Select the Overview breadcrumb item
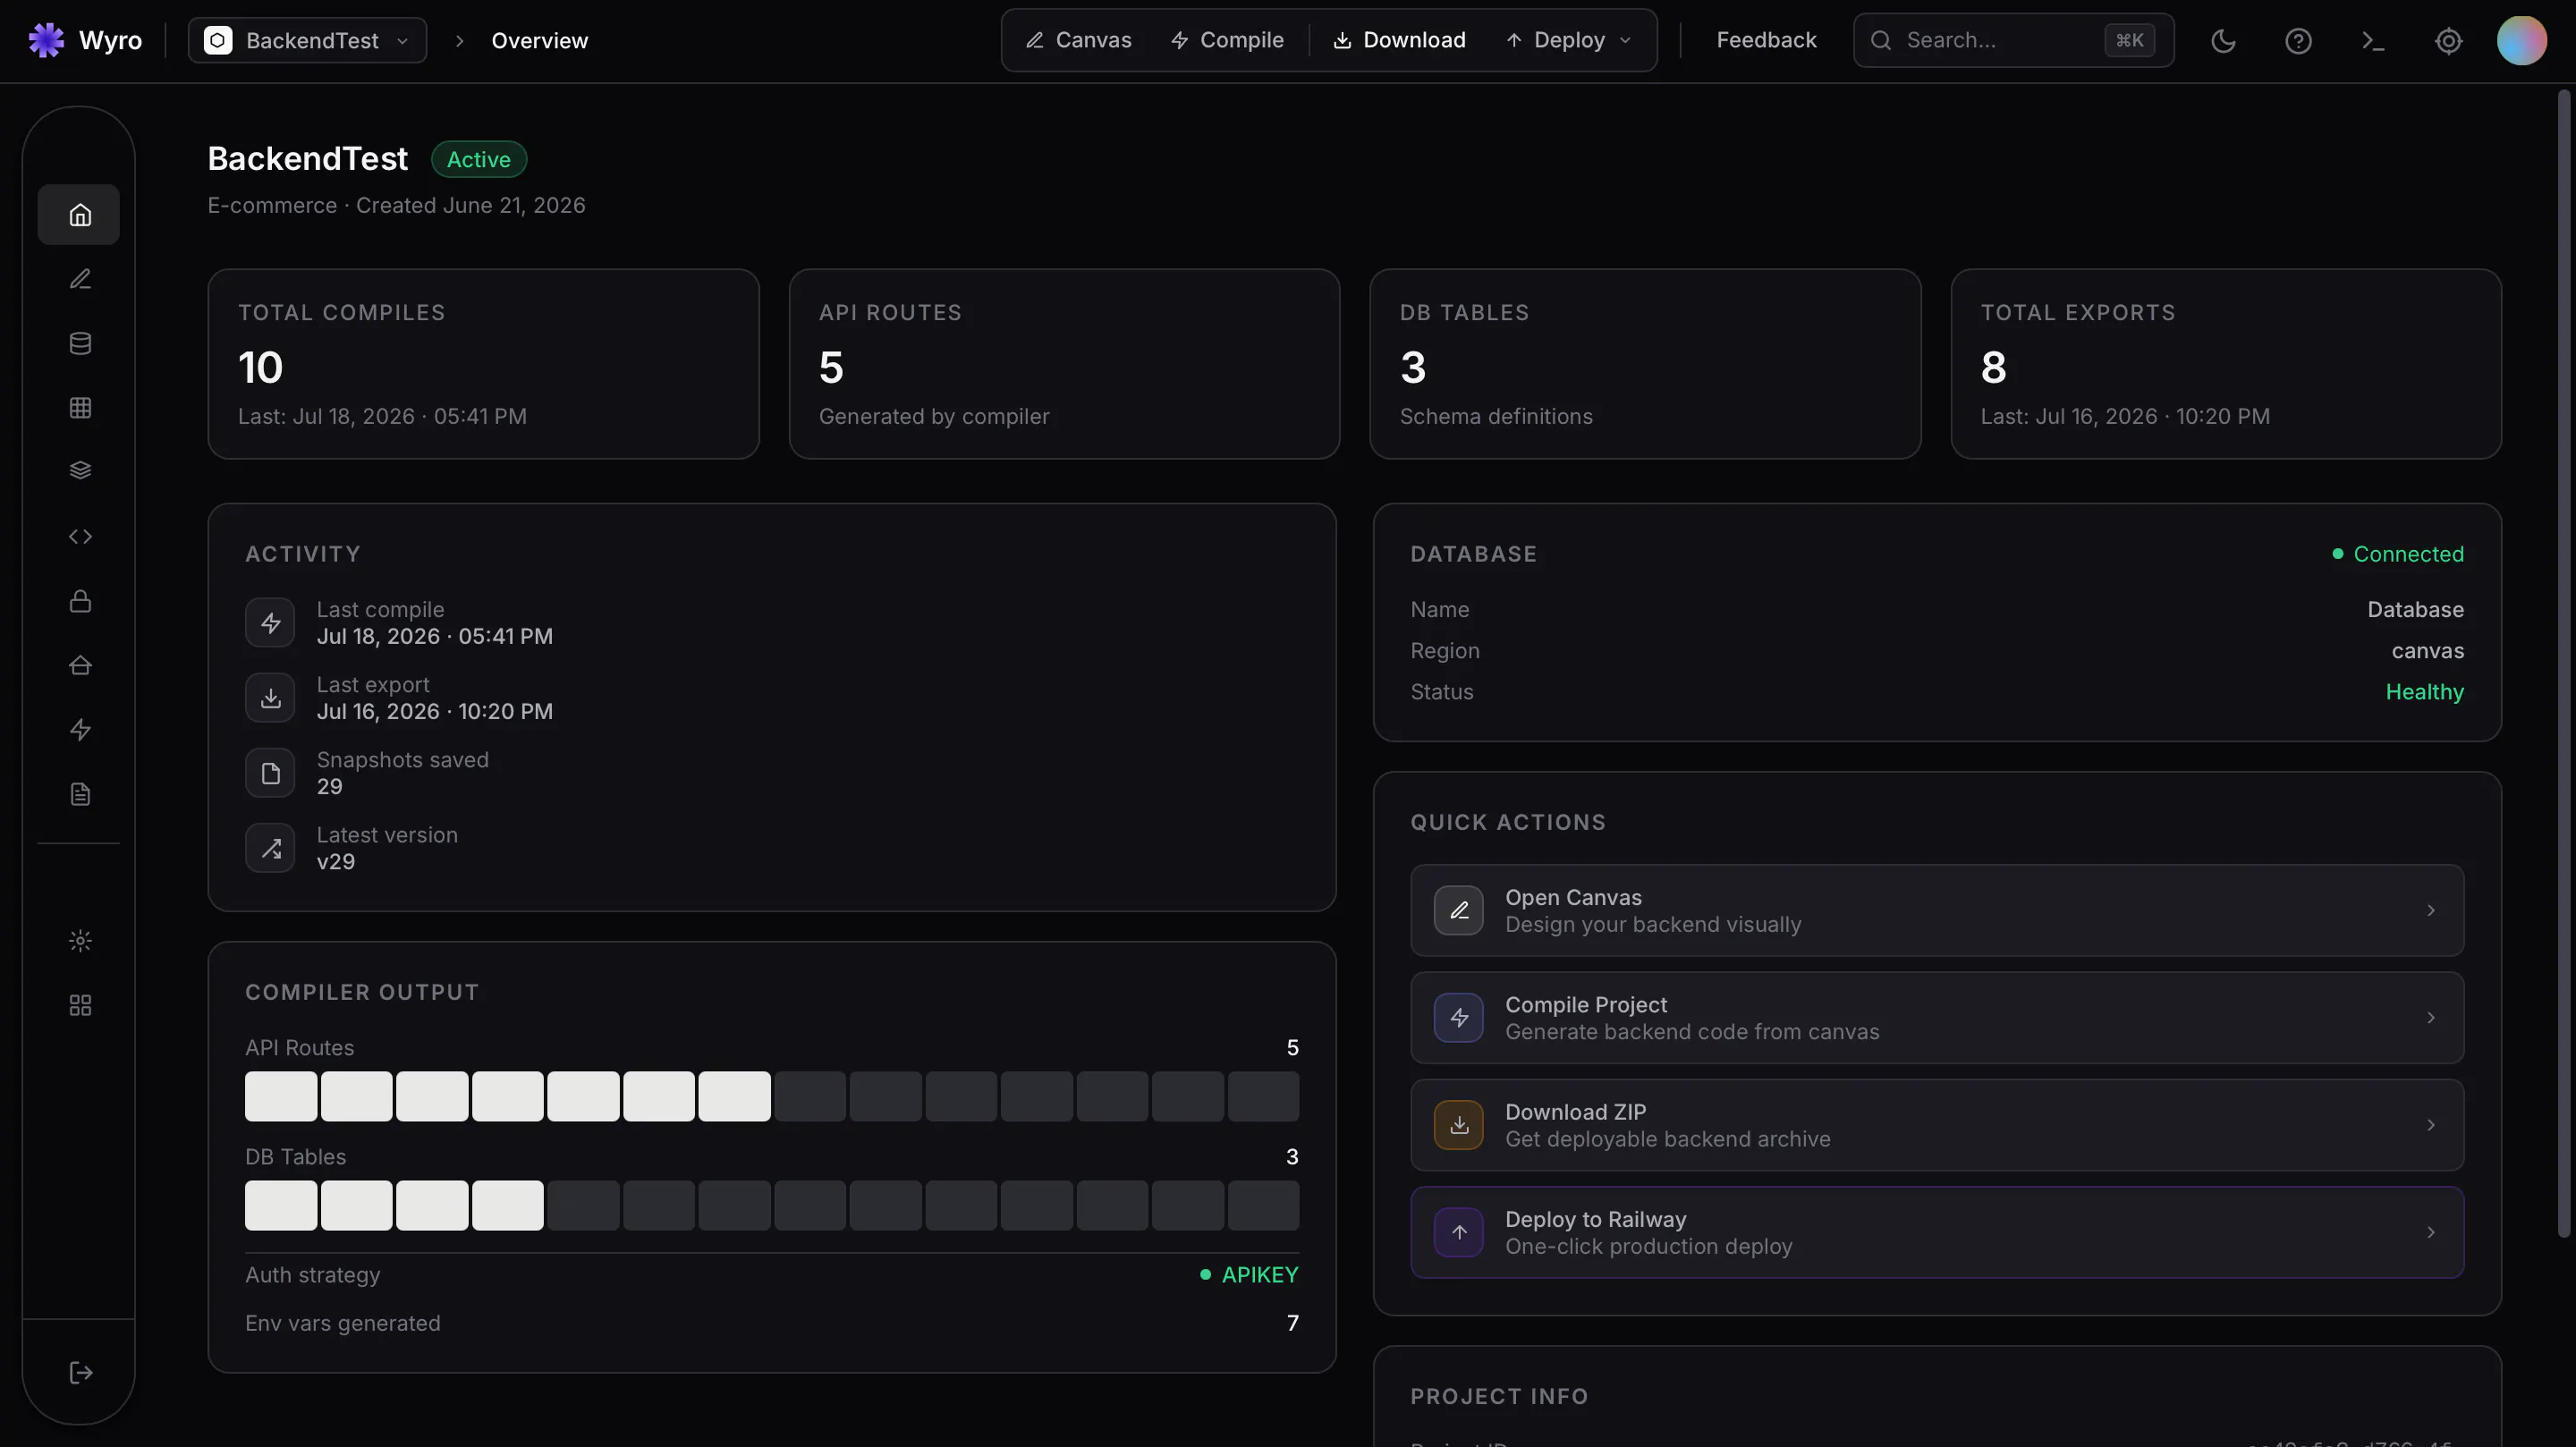 [x=539, y=41]
